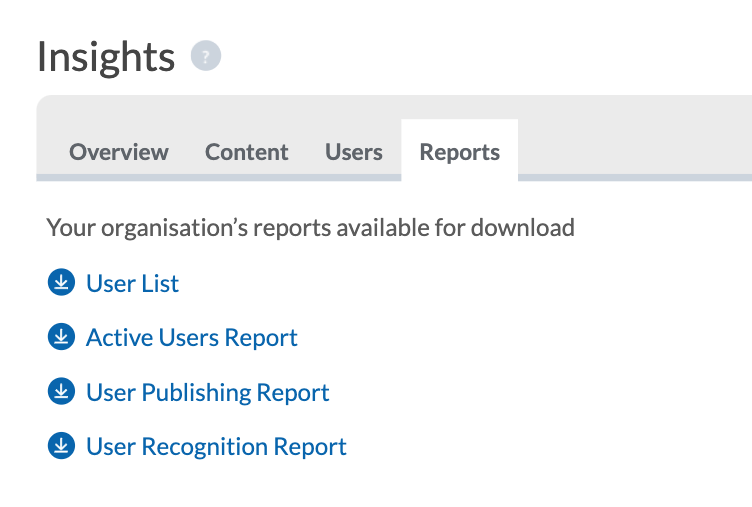
Task: Click the download icon for User Publishing Report
Action: tap(61, 391)
